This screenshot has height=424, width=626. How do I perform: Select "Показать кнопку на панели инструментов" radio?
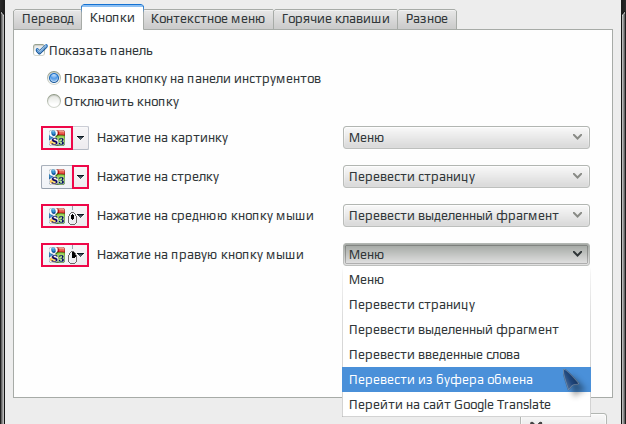coord(54,78)
